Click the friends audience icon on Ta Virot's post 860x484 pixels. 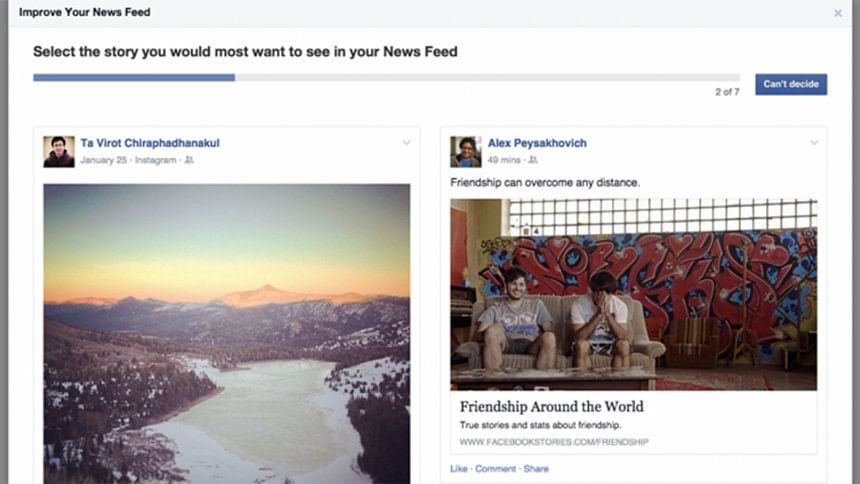189,160
